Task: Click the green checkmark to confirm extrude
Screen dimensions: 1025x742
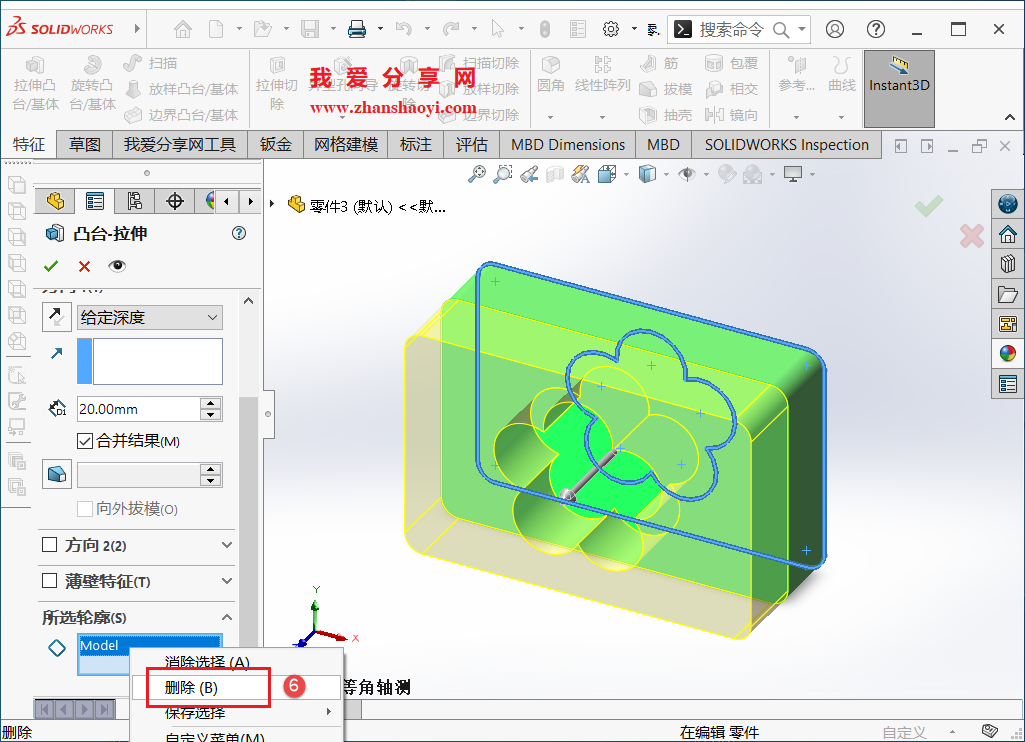Action: (x=51, y=266)
